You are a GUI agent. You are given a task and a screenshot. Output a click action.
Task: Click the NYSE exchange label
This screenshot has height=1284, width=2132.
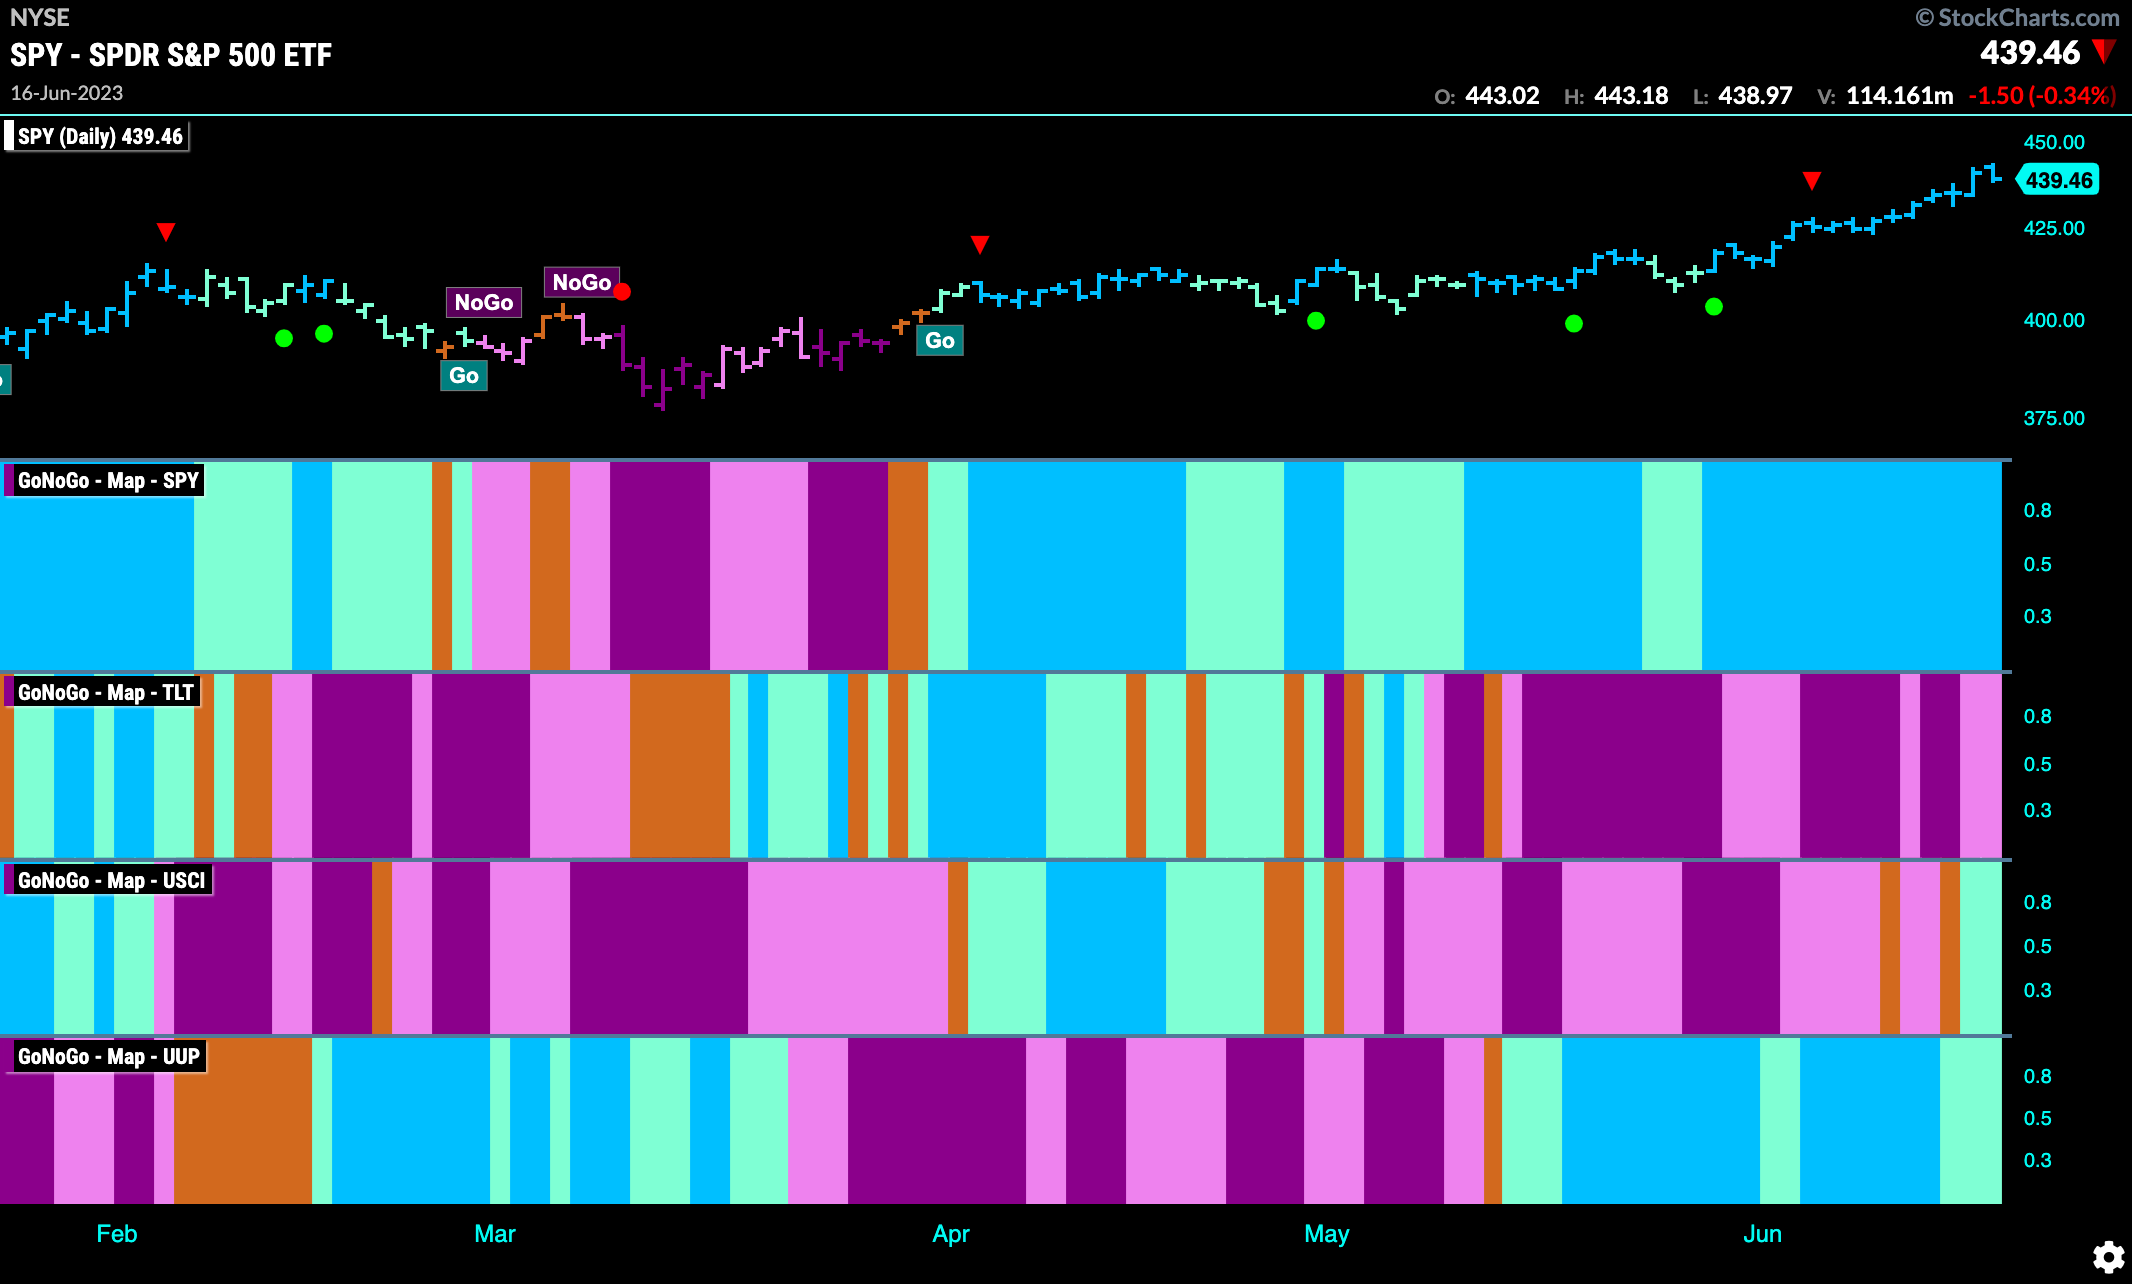click(40, 18)
